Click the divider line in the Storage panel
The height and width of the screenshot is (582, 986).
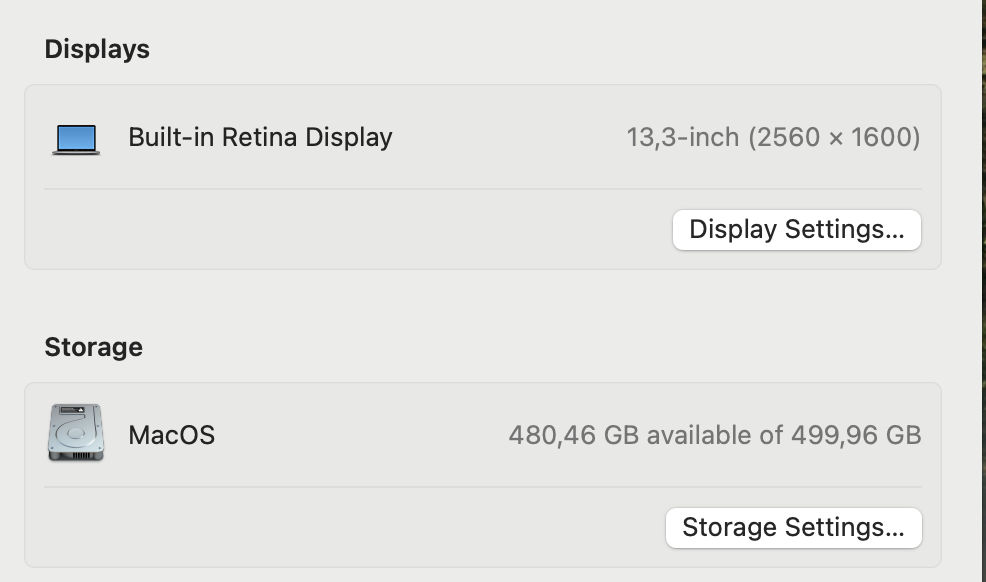pos(482,487)
